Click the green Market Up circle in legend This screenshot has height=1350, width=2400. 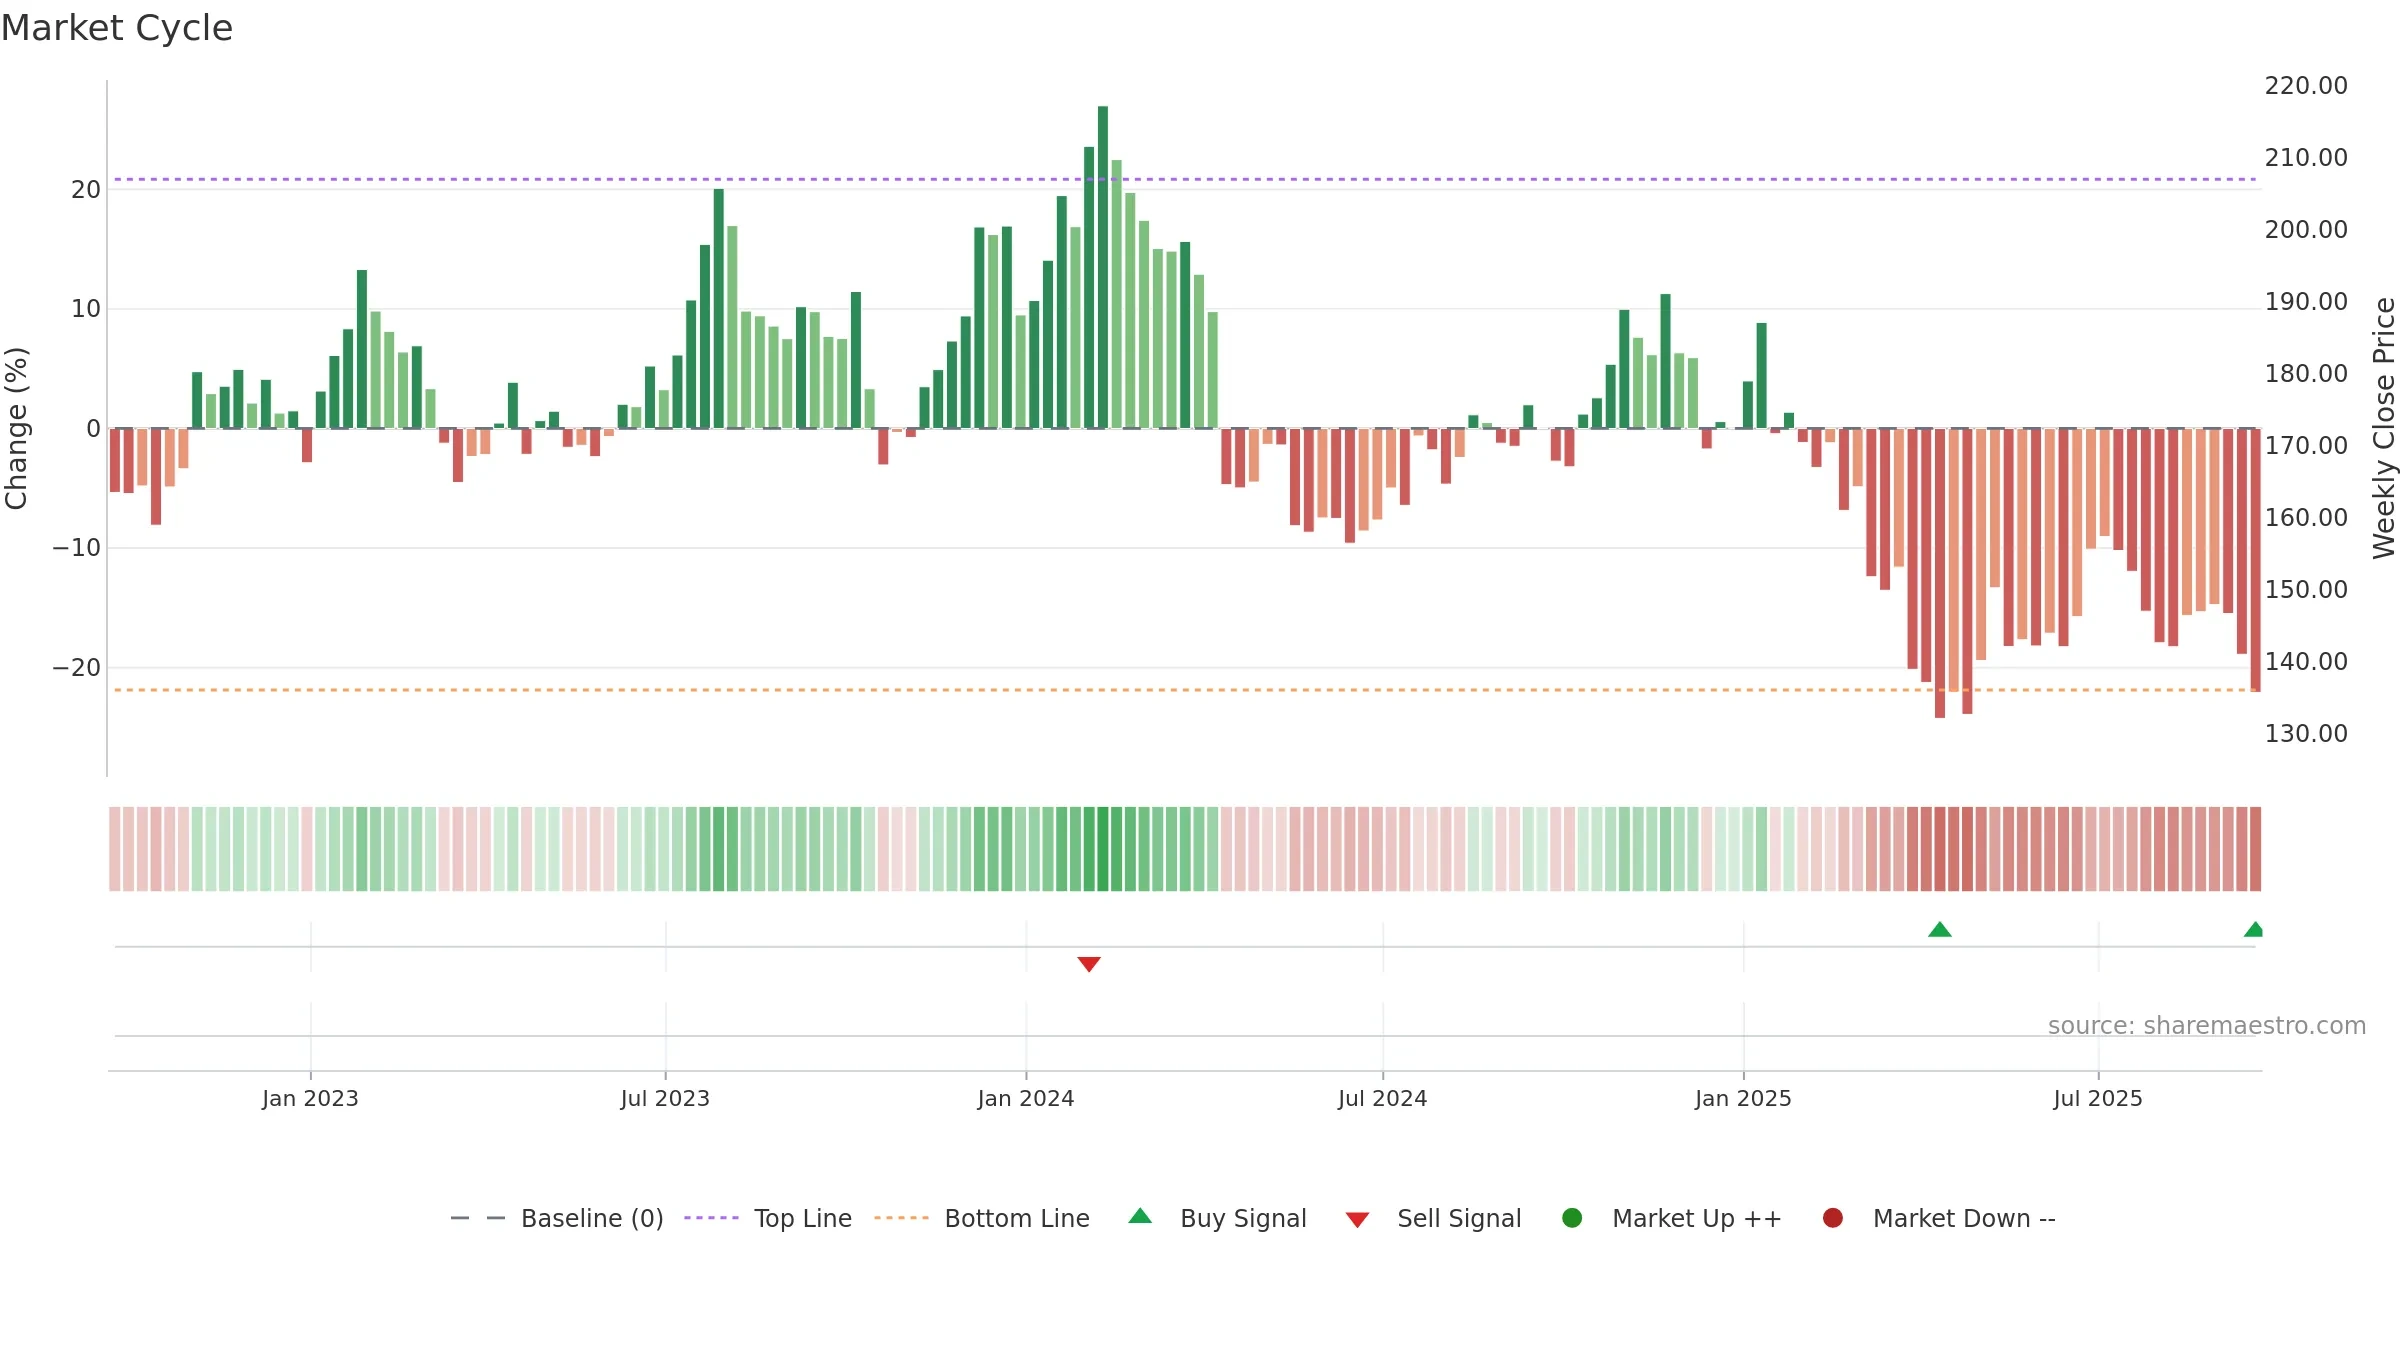click(1572, 1218)
